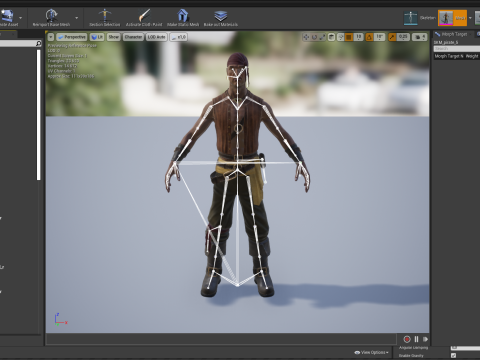Click the Make Static Mesh icon
This screenshot has height=360, width=480.
[183, 15]
